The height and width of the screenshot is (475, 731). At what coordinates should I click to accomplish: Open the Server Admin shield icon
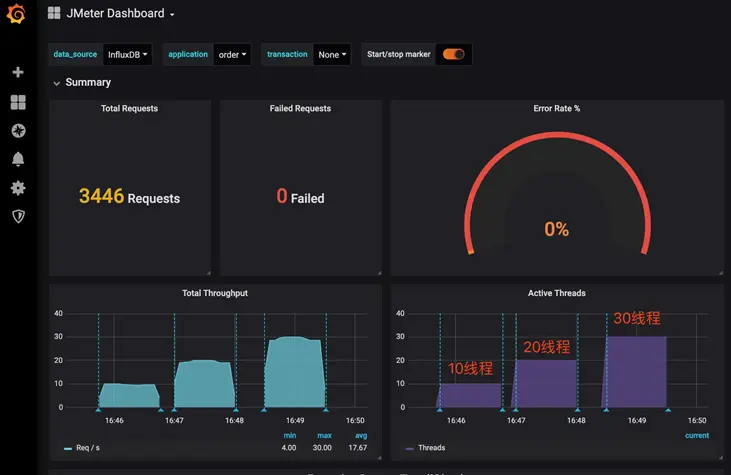click(18, 216)
